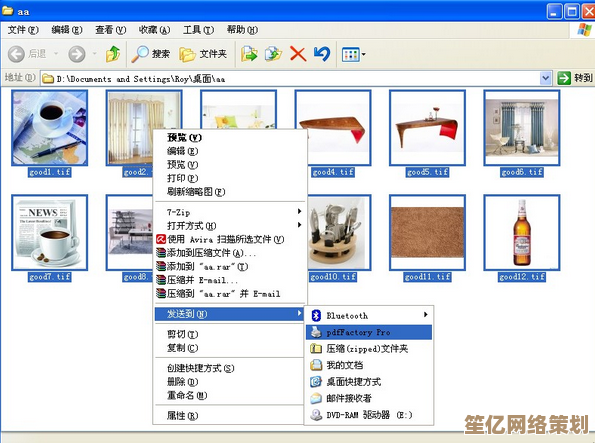Choose Print (打印) in context menu
Screen dimensions: 595x443
click(x=230, y=178)
